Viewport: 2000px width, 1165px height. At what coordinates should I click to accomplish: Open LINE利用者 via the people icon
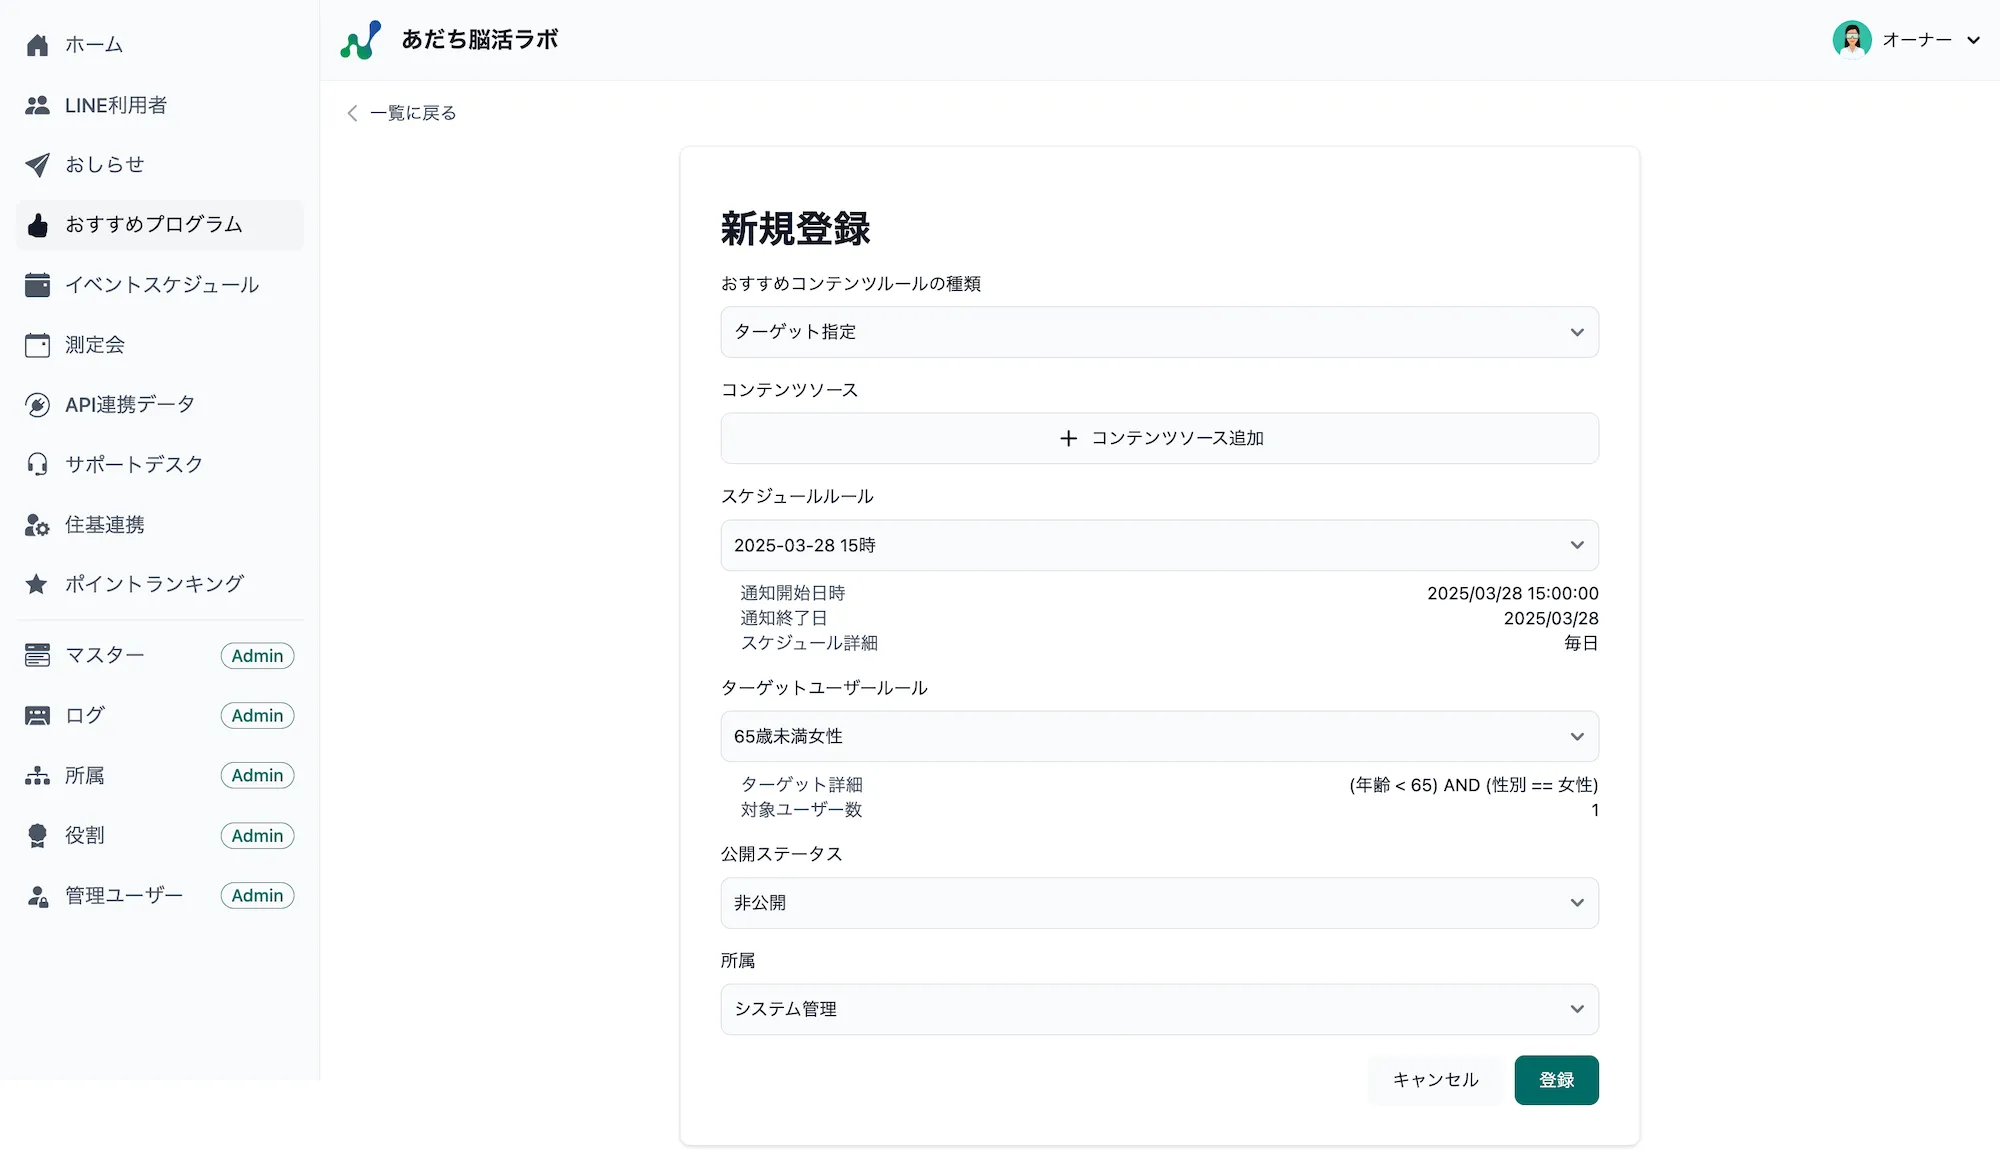click(37, 105)
